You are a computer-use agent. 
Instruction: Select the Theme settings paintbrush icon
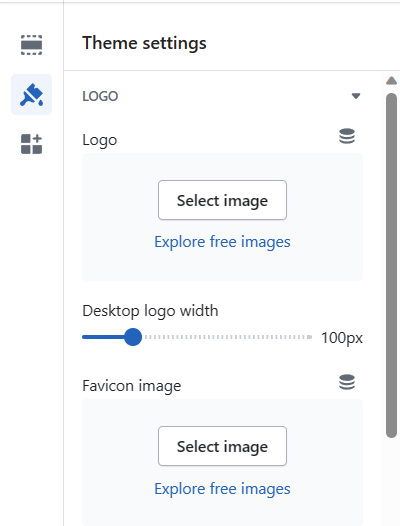tap(32, 95)
